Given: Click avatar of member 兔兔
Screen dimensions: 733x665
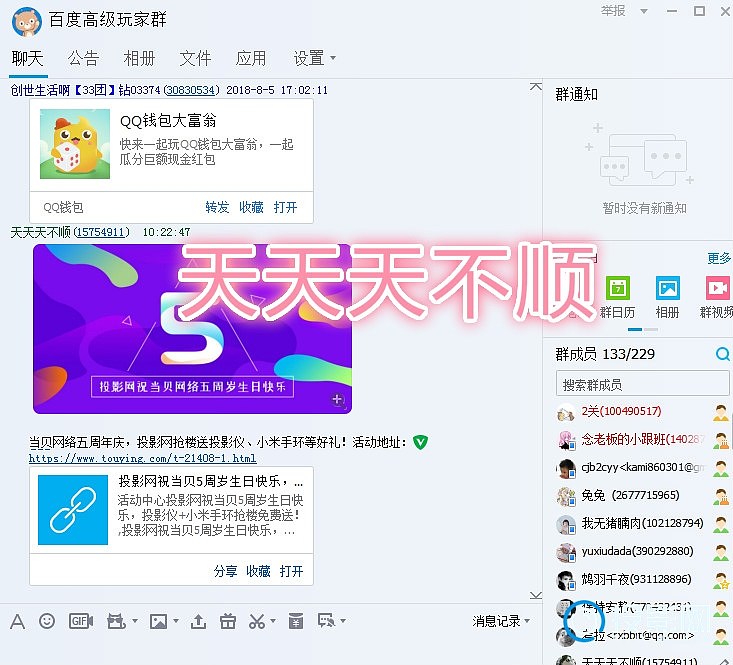Looking at the screenshot, I should (x=566, y=496).
